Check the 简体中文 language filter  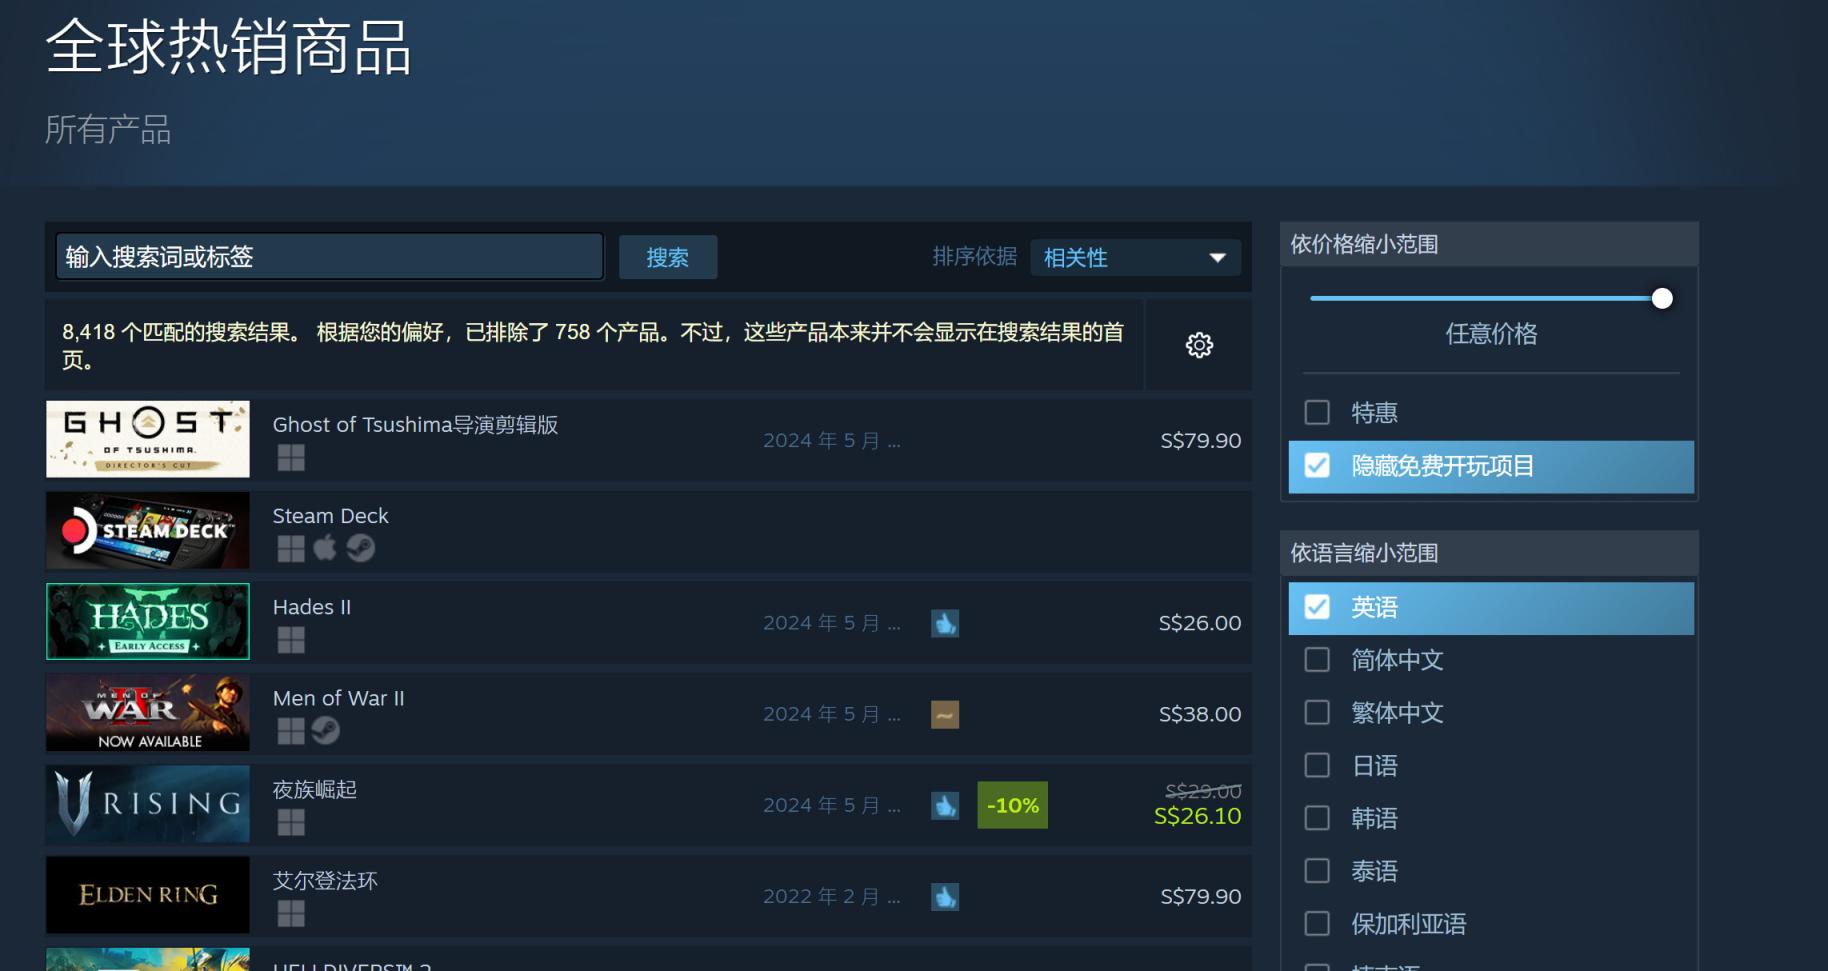(x=1317, y=660)
